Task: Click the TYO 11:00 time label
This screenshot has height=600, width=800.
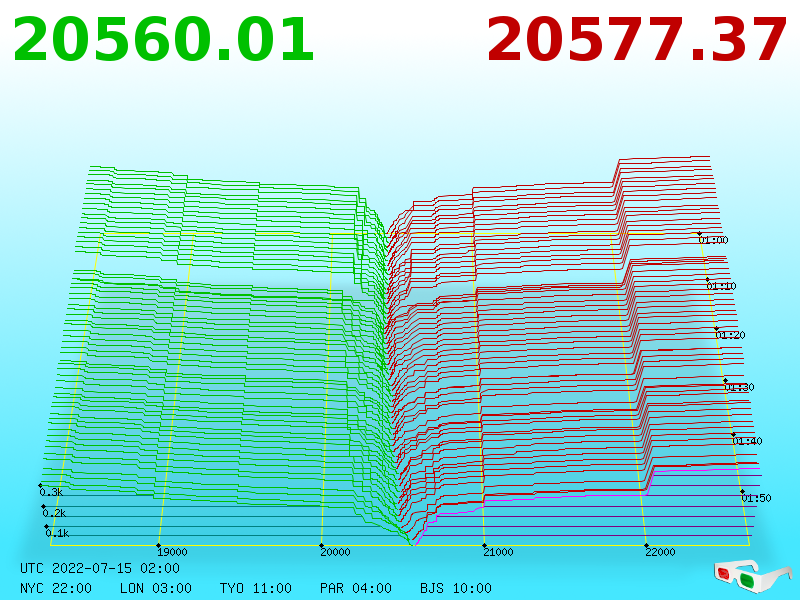Action: [x=256, y=588]
